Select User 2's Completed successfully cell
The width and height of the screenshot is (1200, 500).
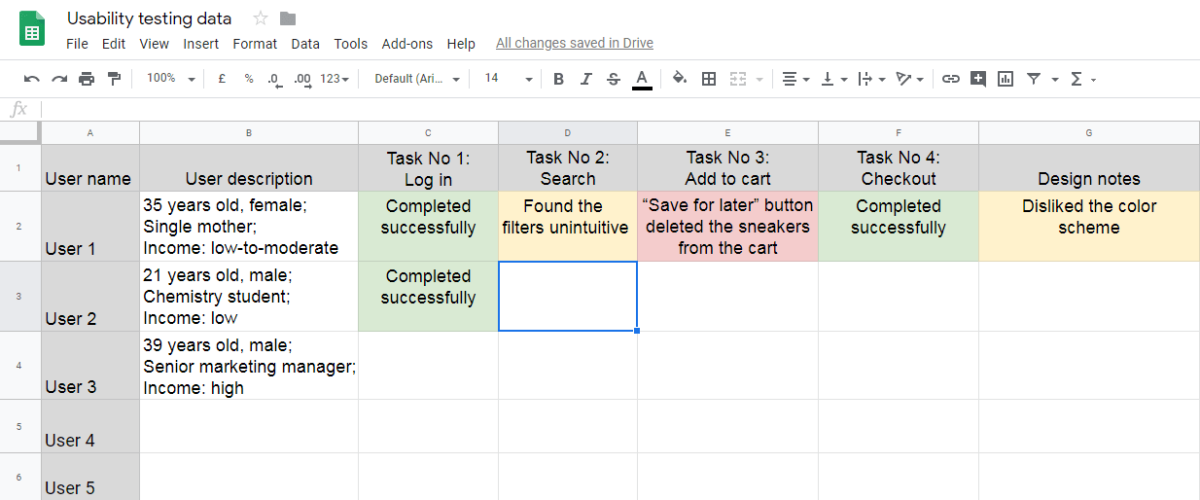[428, 297]
